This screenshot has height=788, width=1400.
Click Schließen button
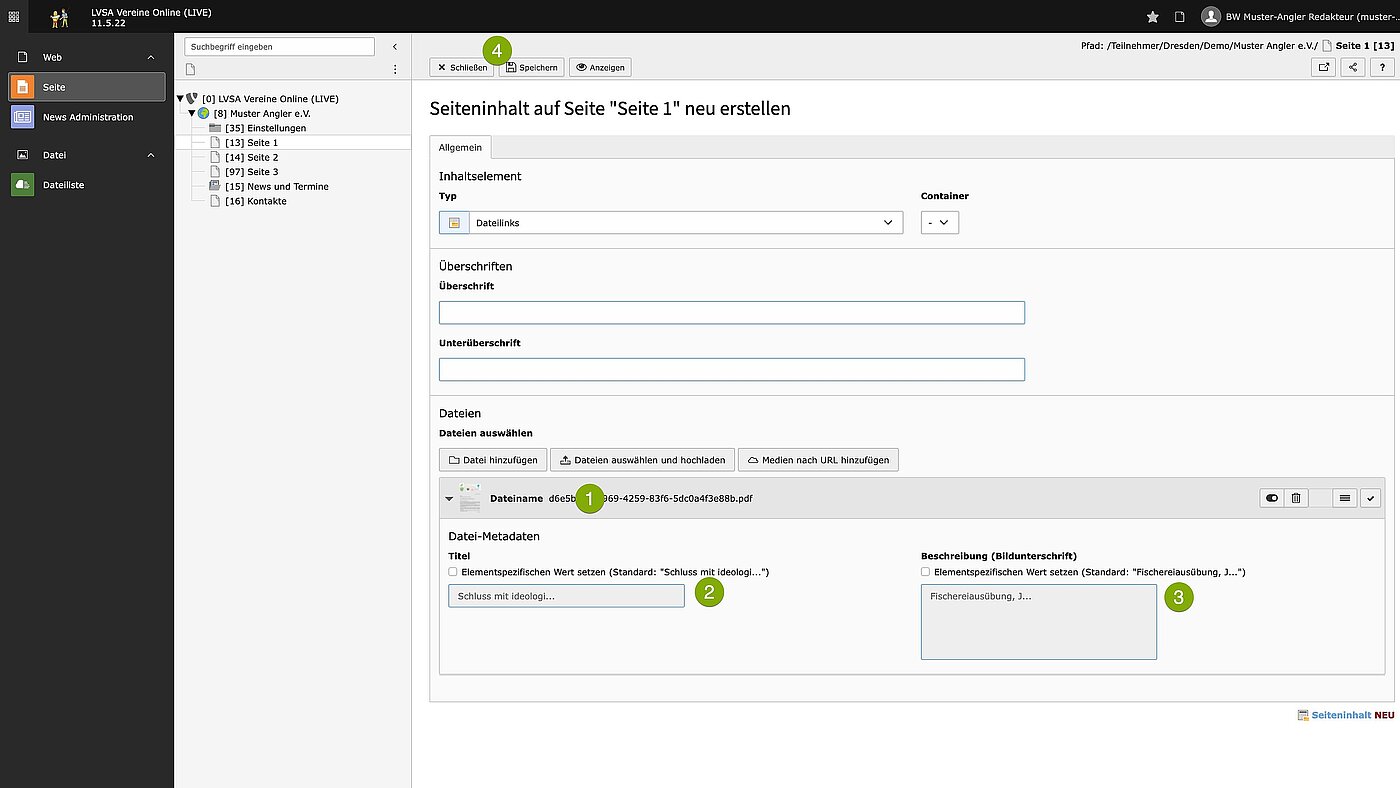(x=462, y=67)
